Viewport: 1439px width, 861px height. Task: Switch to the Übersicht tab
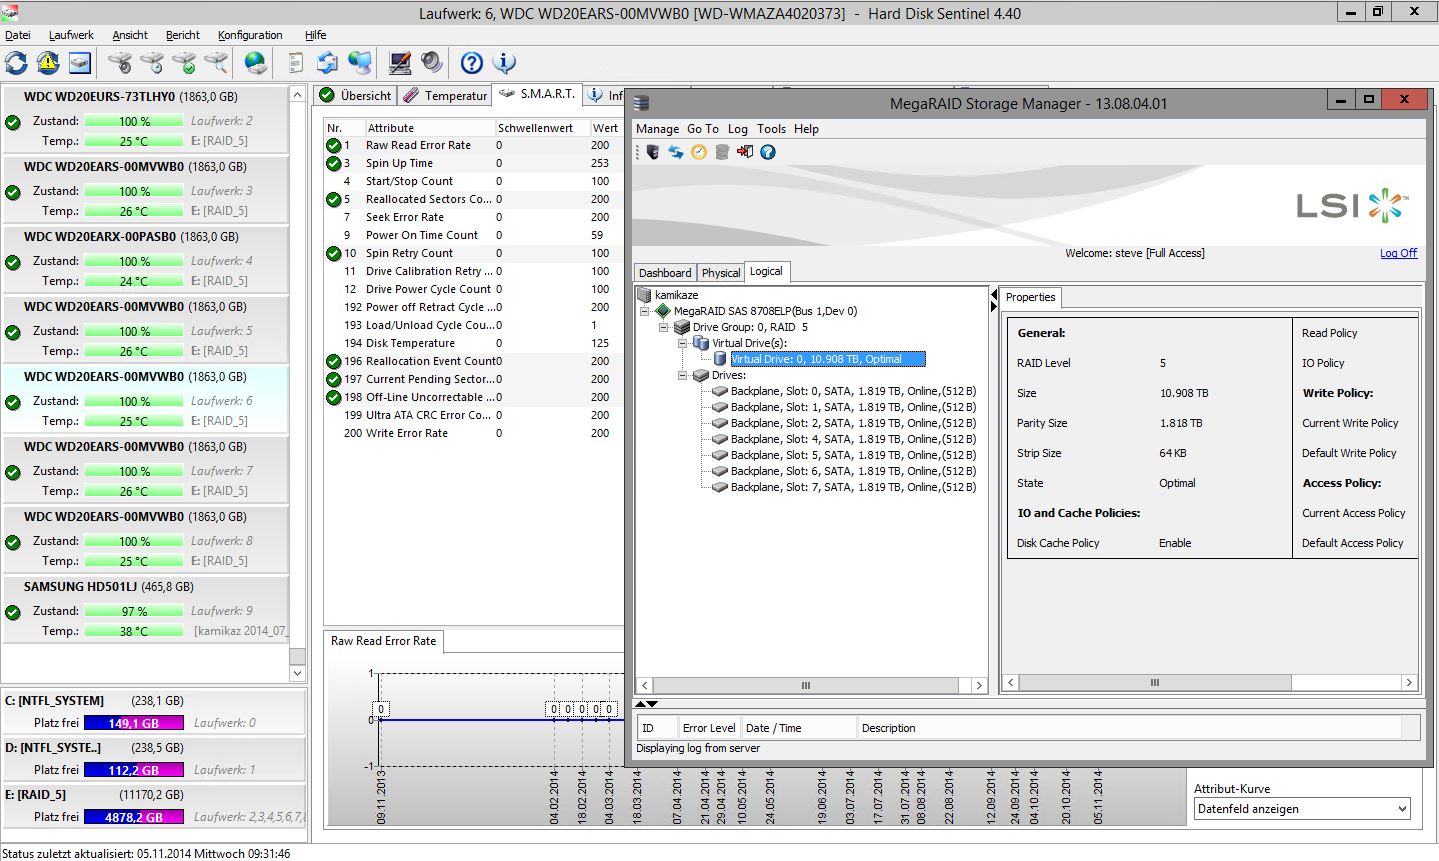tap(355, 95)
